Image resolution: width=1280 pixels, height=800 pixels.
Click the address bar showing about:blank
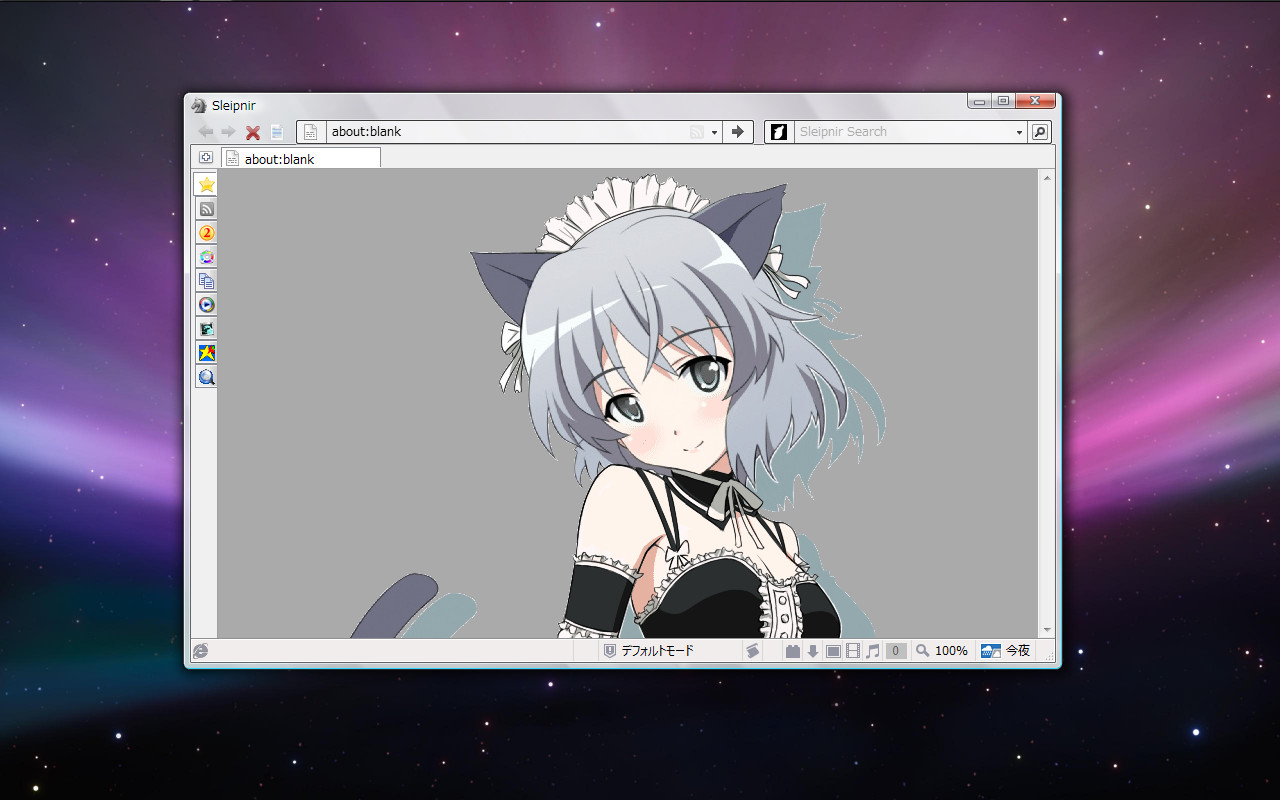pyautogui.click(x=507, y=132)
